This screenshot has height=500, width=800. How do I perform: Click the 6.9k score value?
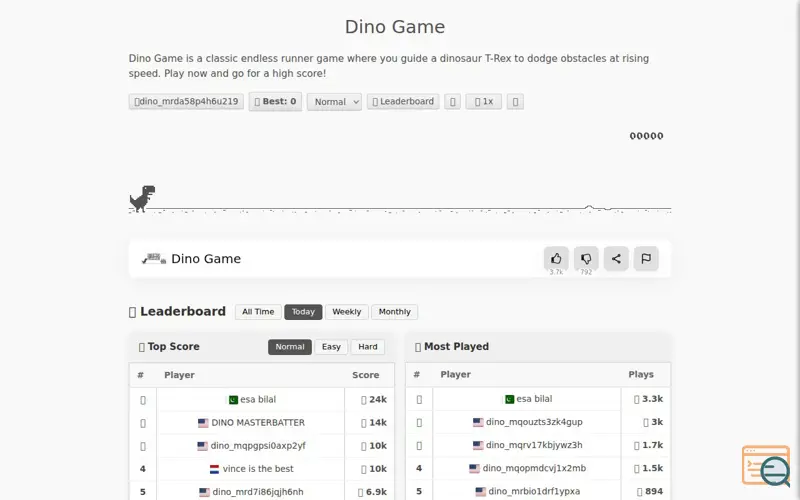(x=377, y=492)
